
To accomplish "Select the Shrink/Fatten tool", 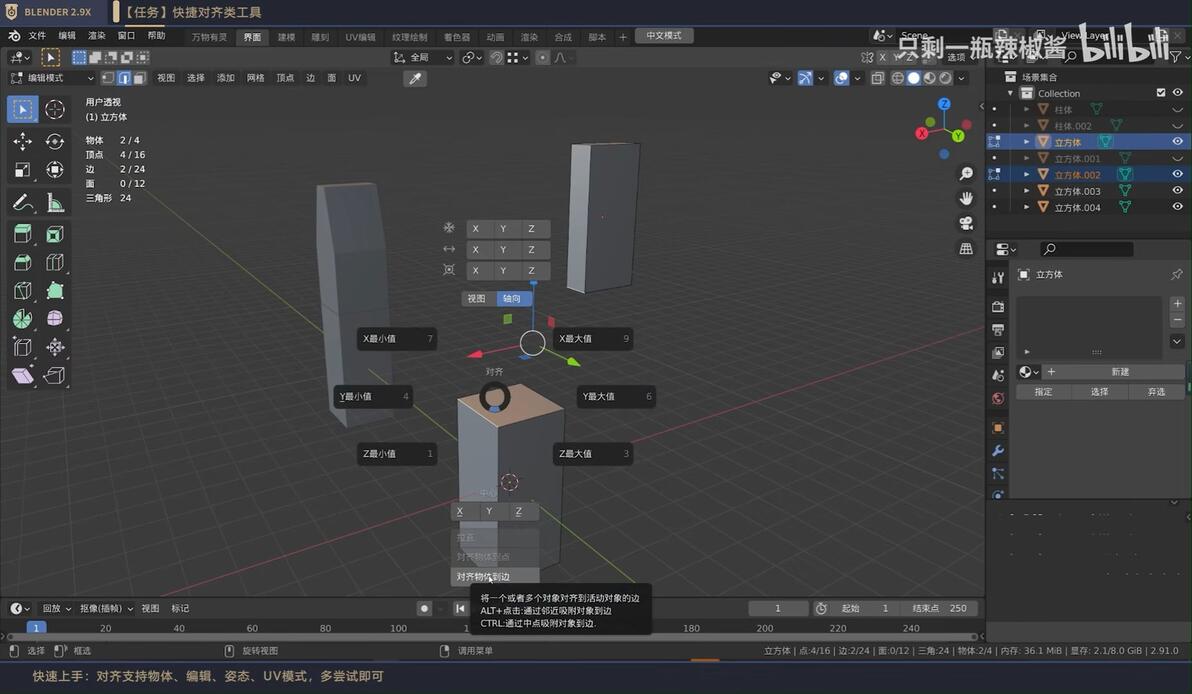I will (55, 347).
